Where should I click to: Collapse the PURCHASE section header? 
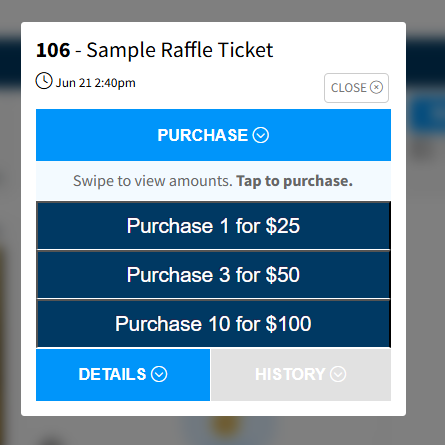point(213,135)
